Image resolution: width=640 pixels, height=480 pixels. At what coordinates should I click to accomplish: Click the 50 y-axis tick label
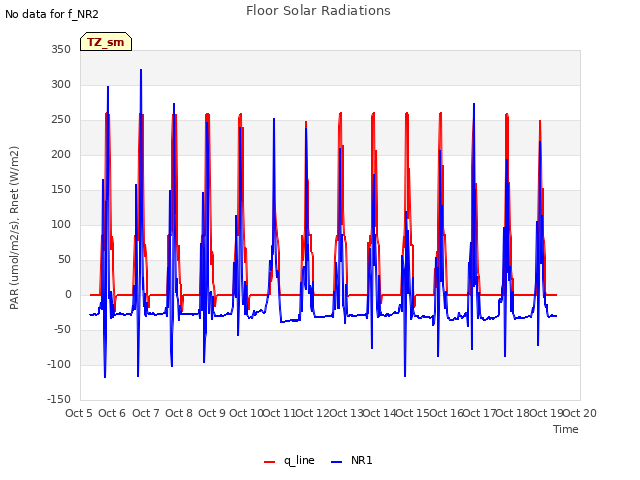click(x=64, y=260)
